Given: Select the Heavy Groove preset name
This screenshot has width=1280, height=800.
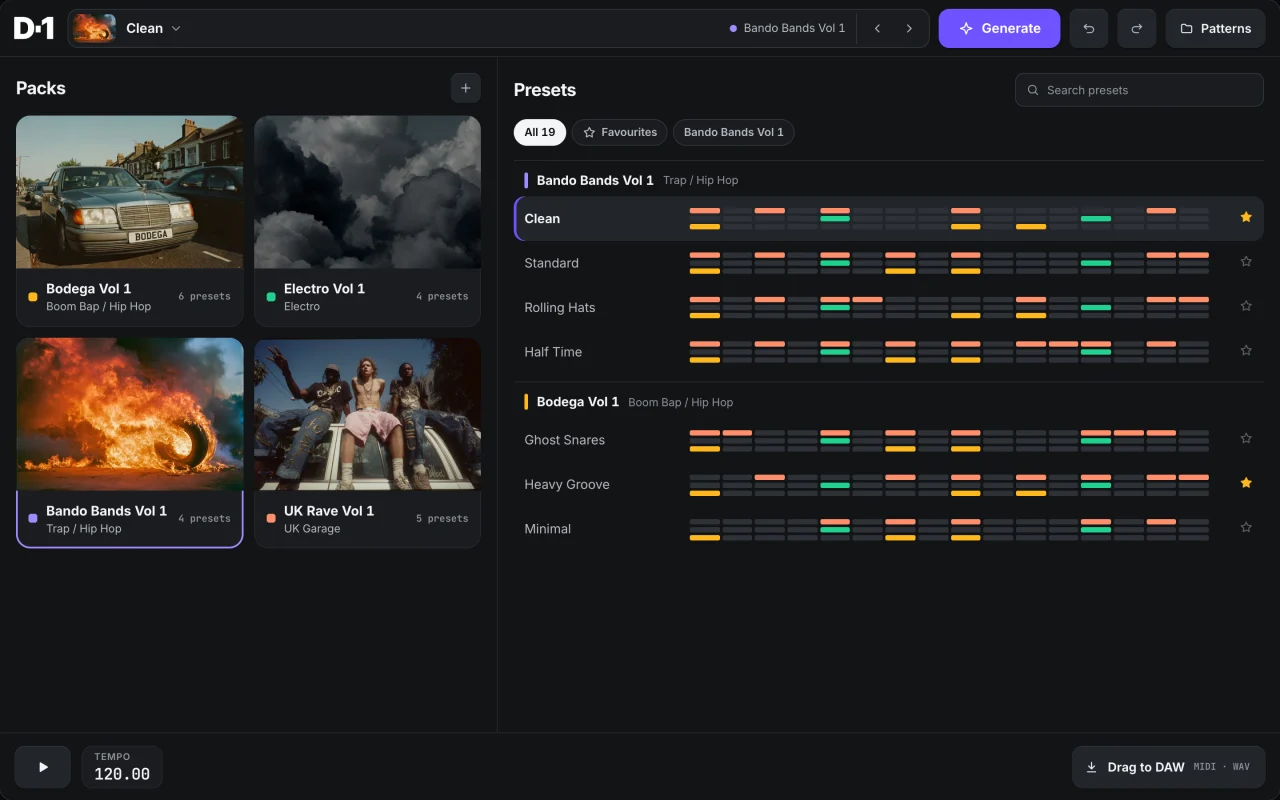Looking at the screenshot, I should (x=567, y=484).
